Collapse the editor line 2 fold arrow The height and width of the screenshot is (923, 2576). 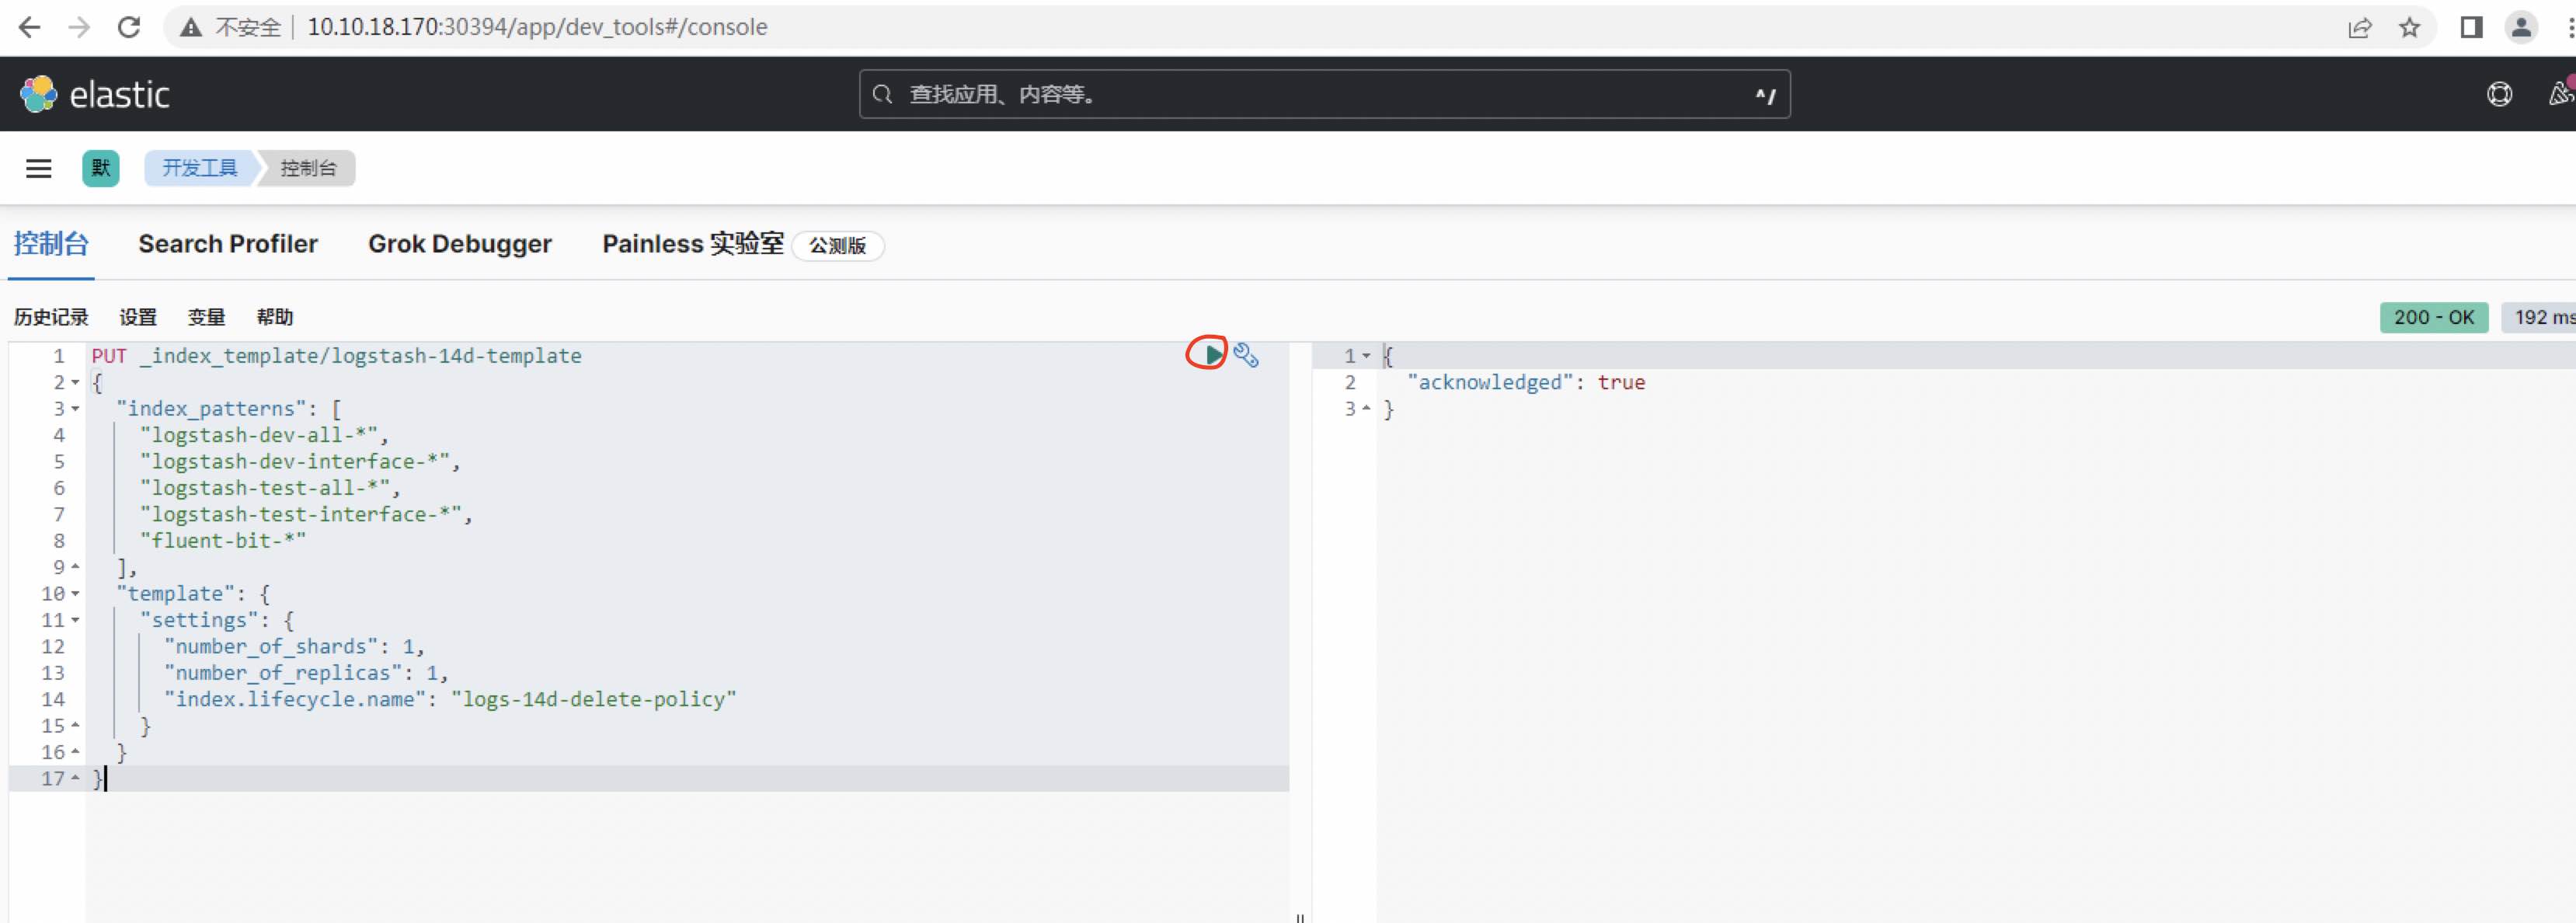tap(75, 383)
